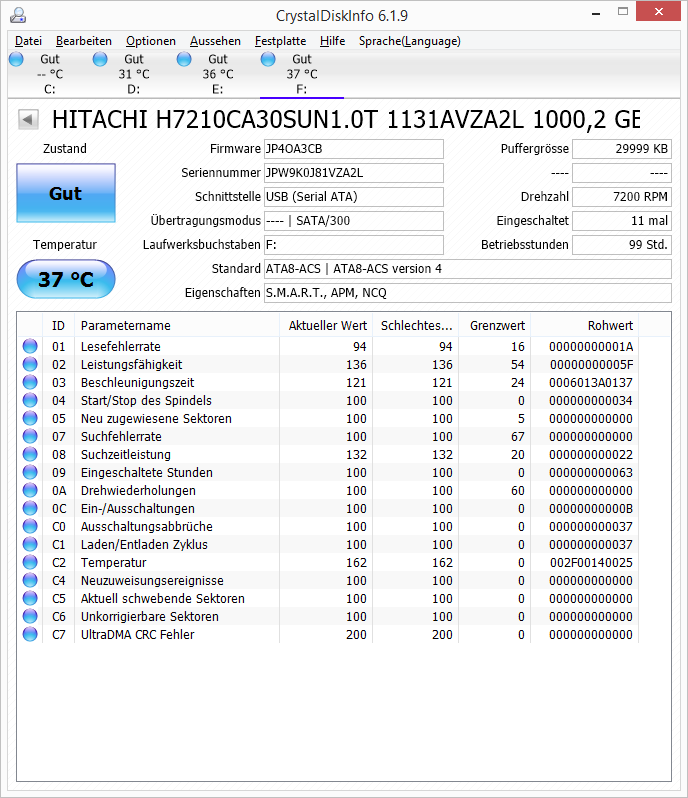The image size is (688, 798).
Task: Click status orb for Suchzeitleistung row
Action: coord(30,454)
